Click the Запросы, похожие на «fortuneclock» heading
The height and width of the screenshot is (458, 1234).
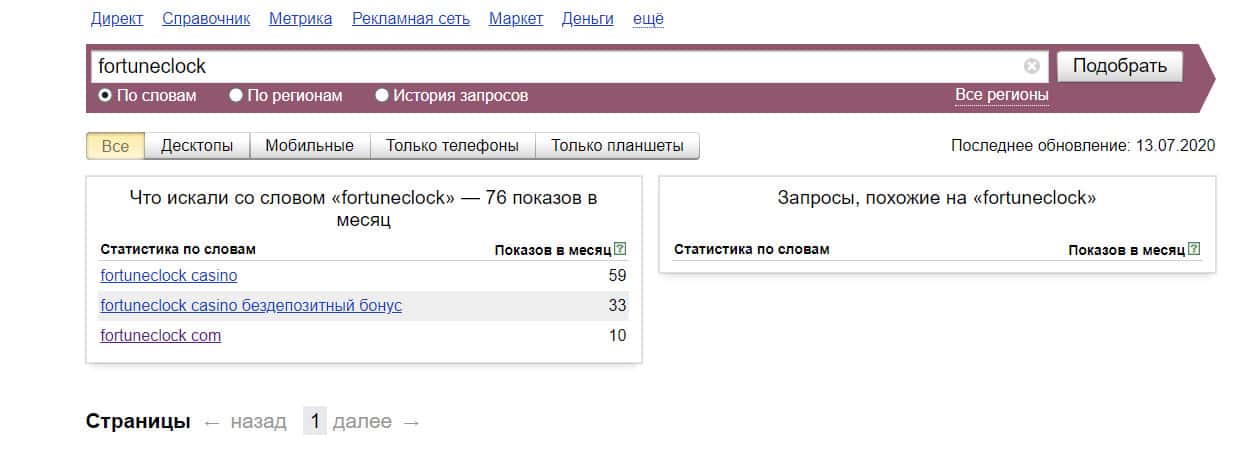[937, 198]
